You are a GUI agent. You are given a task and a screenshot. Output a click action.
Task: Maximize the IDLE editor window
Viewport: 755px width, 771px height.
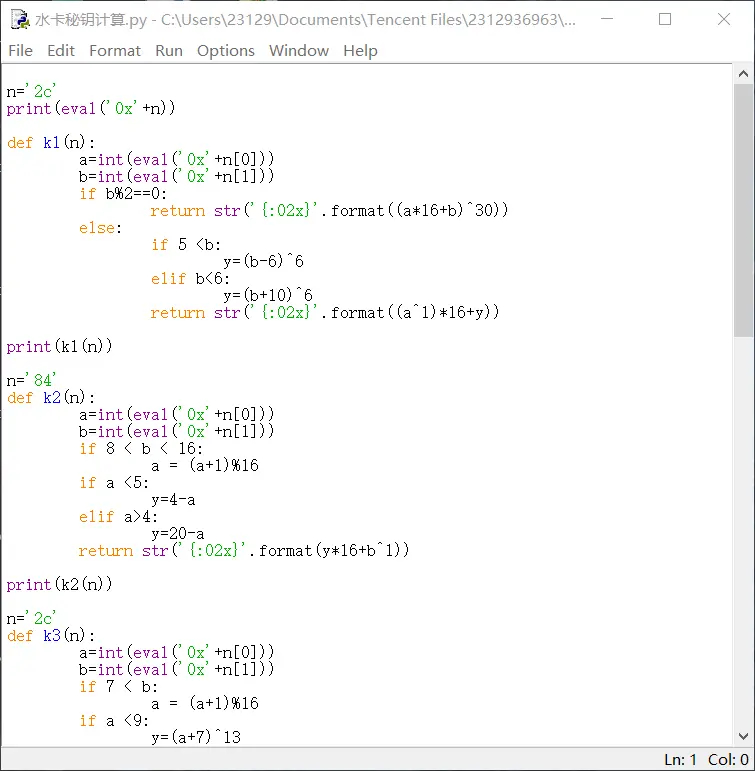coord(665,19)
